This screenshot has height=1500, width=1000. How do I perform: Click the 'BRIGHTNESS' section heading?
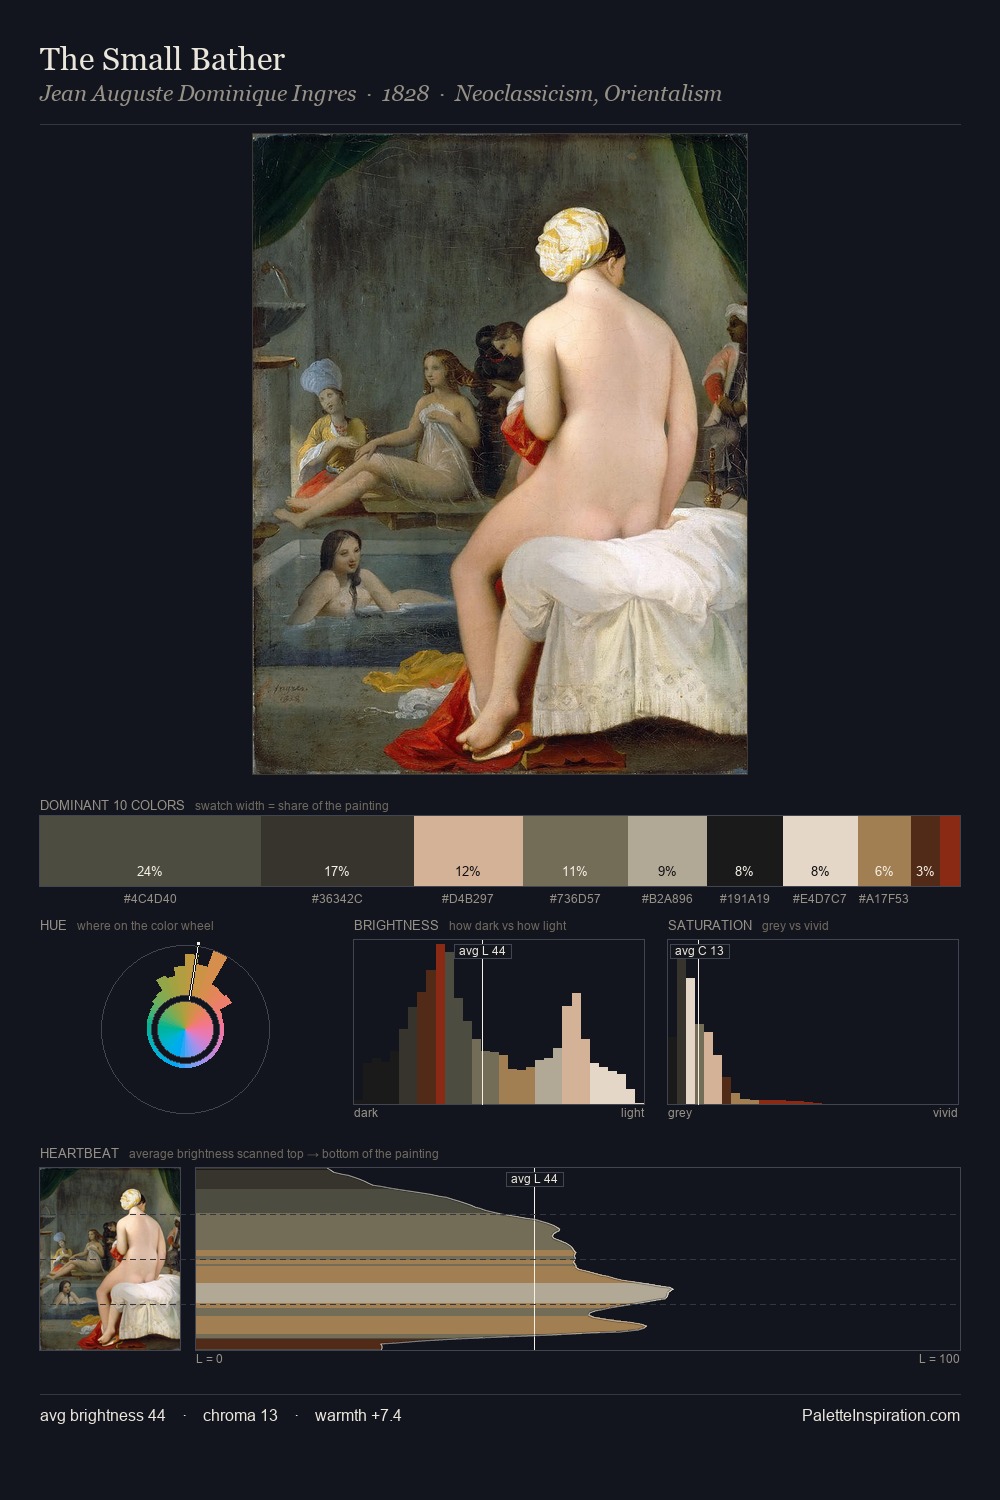click(x=396, y=925)
